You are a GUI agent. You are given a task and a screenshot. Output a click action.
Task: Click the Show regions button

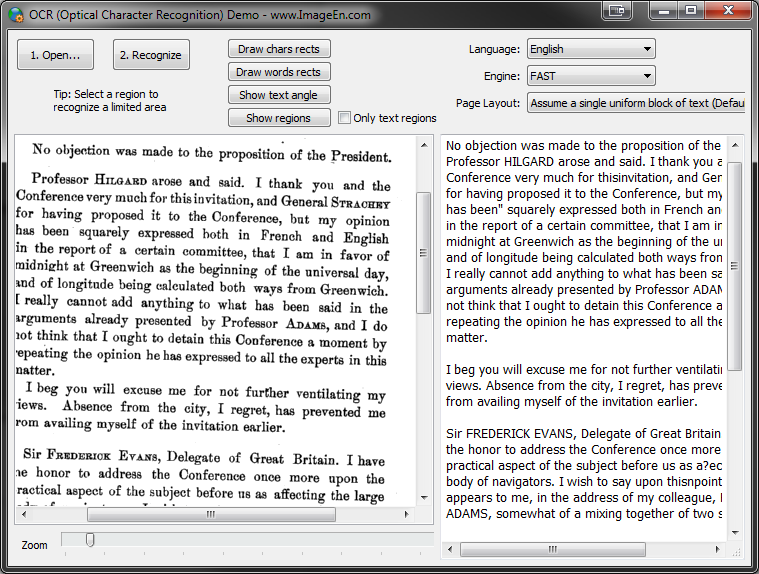279,118
